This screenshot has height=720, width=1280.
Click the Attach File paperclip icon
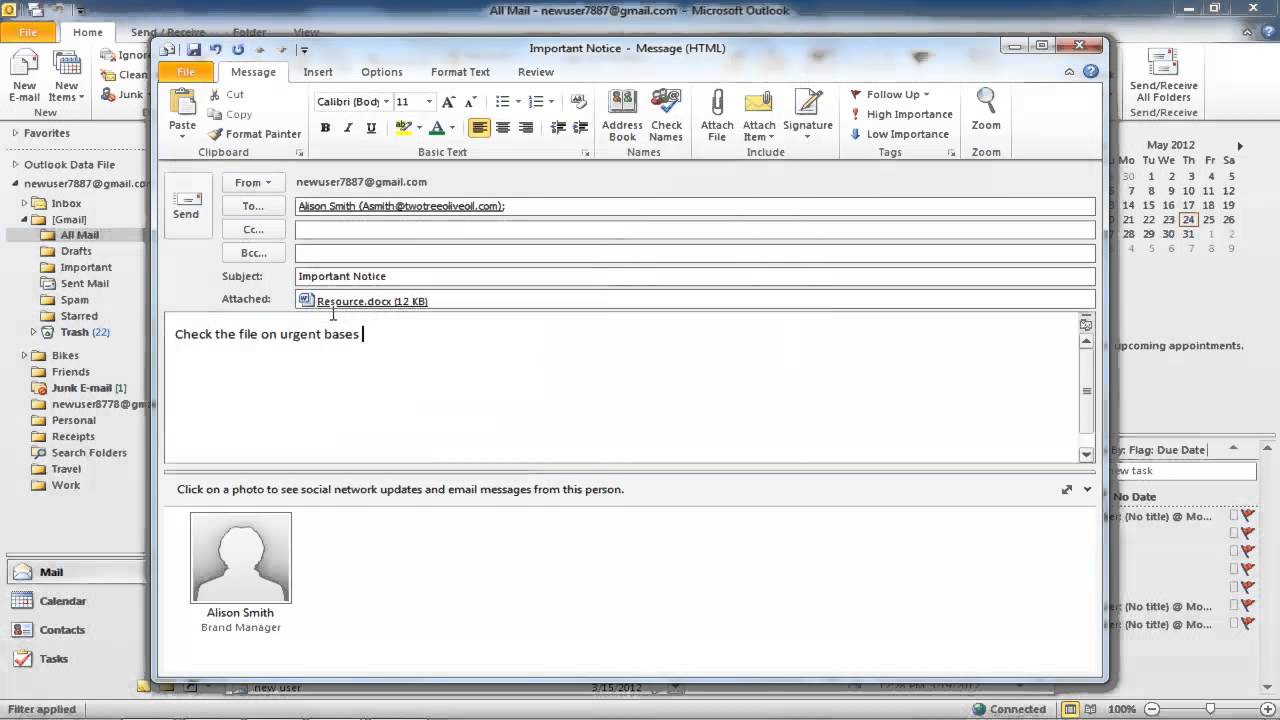coord(717,103)
